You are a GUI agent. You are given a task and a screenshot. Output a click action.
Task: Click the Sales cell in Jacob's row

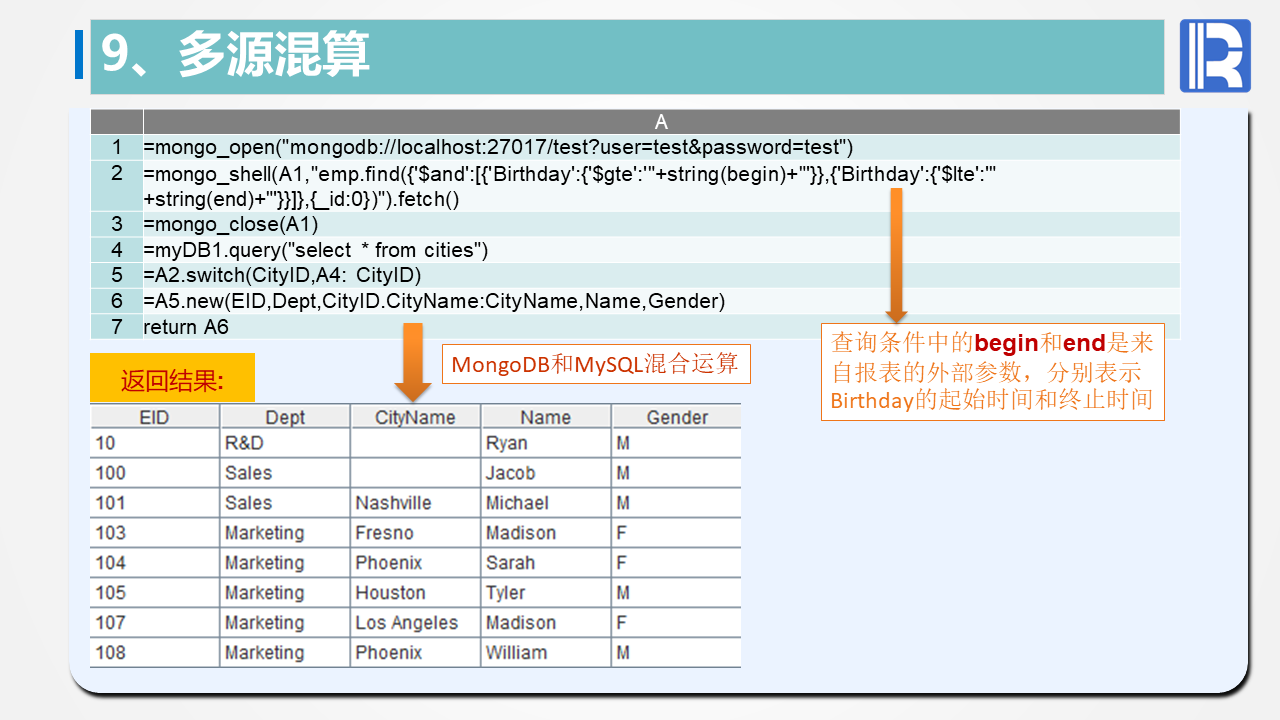tap(286, 473)
